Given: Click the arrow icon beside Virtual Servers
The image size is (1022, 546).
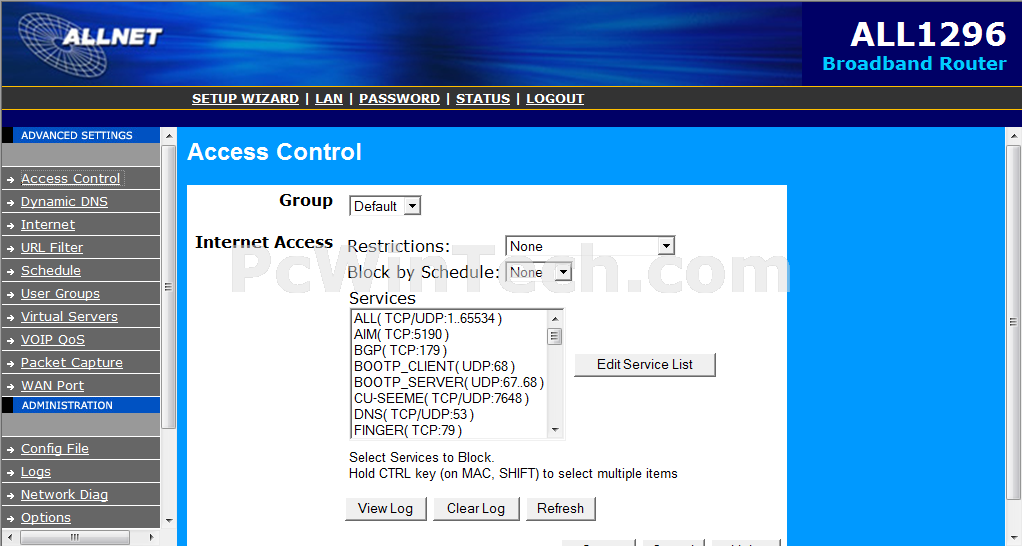Looking at the screenshot, I should 10,317.
